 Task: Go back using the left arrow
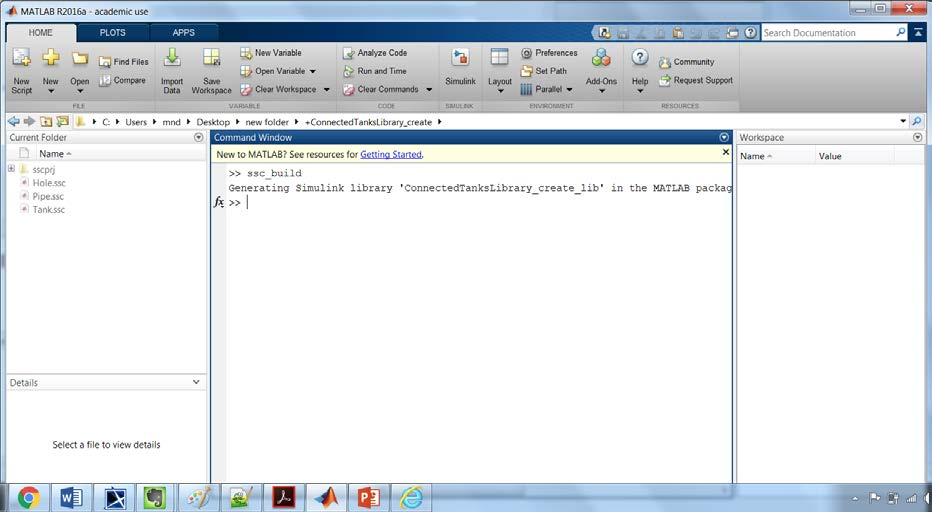click(13, 121)
